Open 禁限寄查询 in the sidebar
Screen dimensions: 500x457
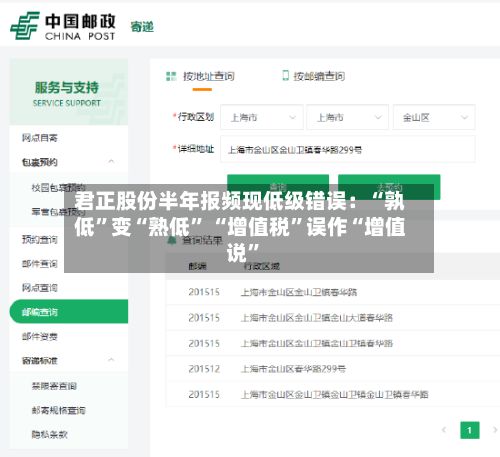54,386
